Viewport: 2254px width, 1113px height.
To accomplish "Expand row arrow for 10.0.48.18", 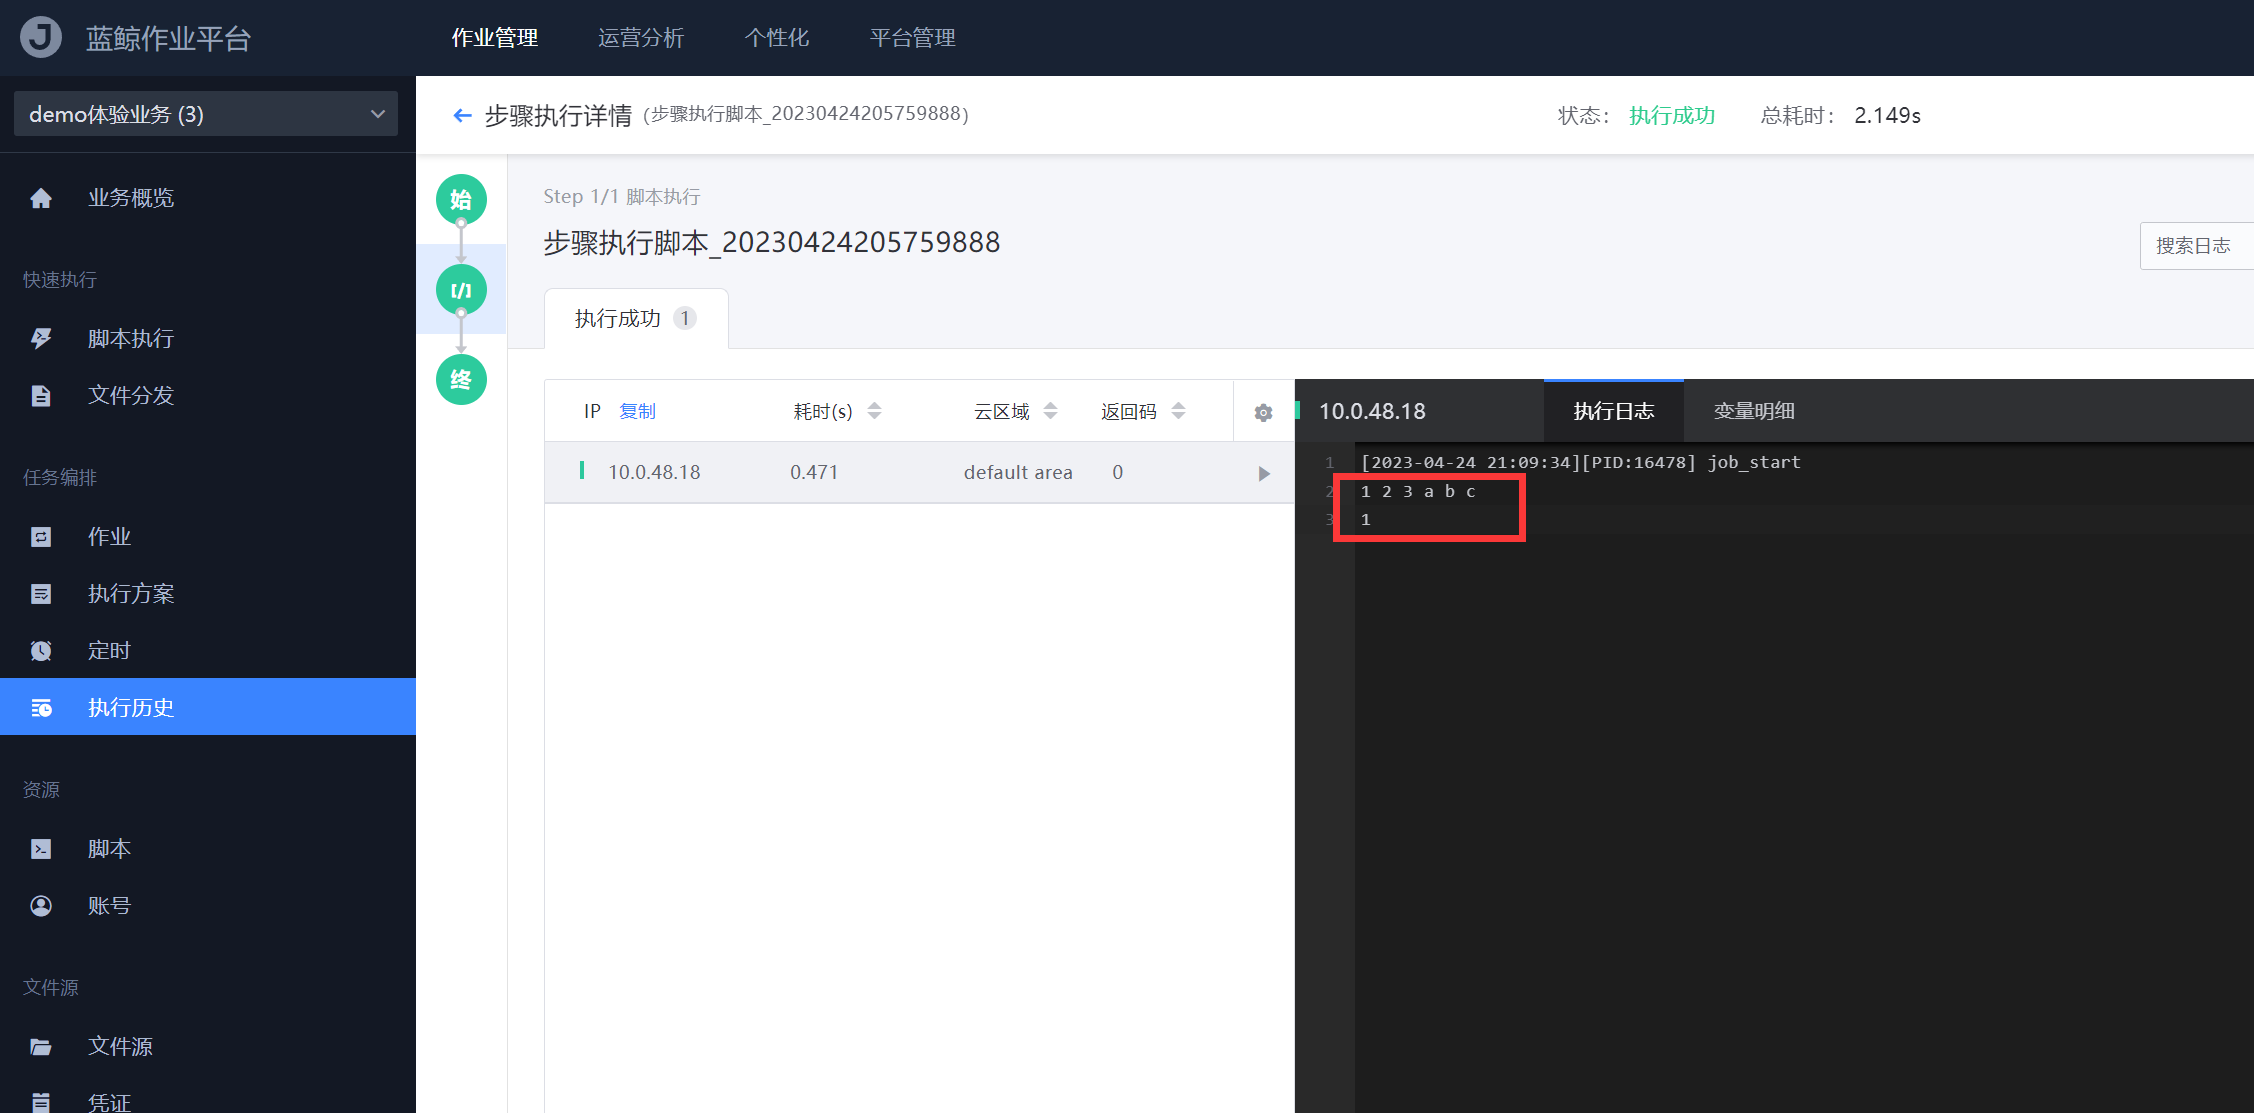I will [x=1264, y=473].
